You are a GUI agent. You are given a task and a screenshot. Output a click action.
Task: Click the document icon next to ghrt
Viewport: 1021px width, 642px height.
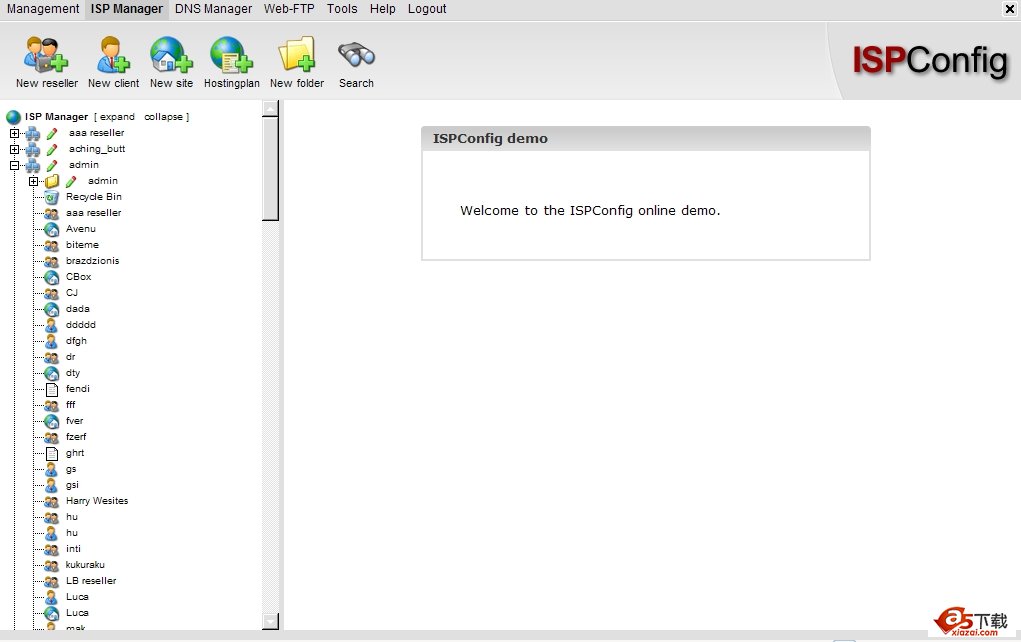[52, 453]
